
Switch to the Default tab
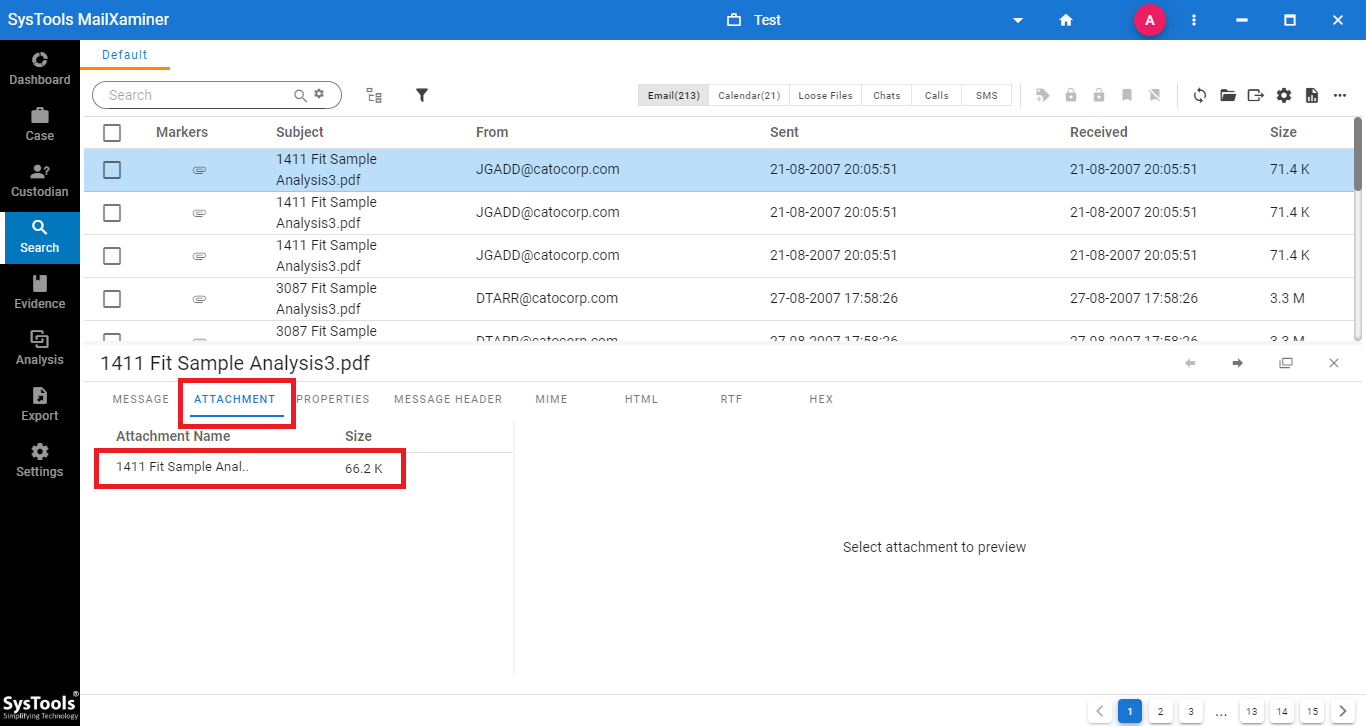125,55
